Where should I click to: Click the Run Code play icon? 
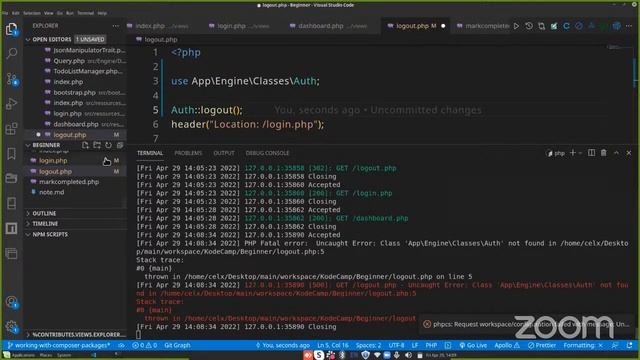click(516, 26)
